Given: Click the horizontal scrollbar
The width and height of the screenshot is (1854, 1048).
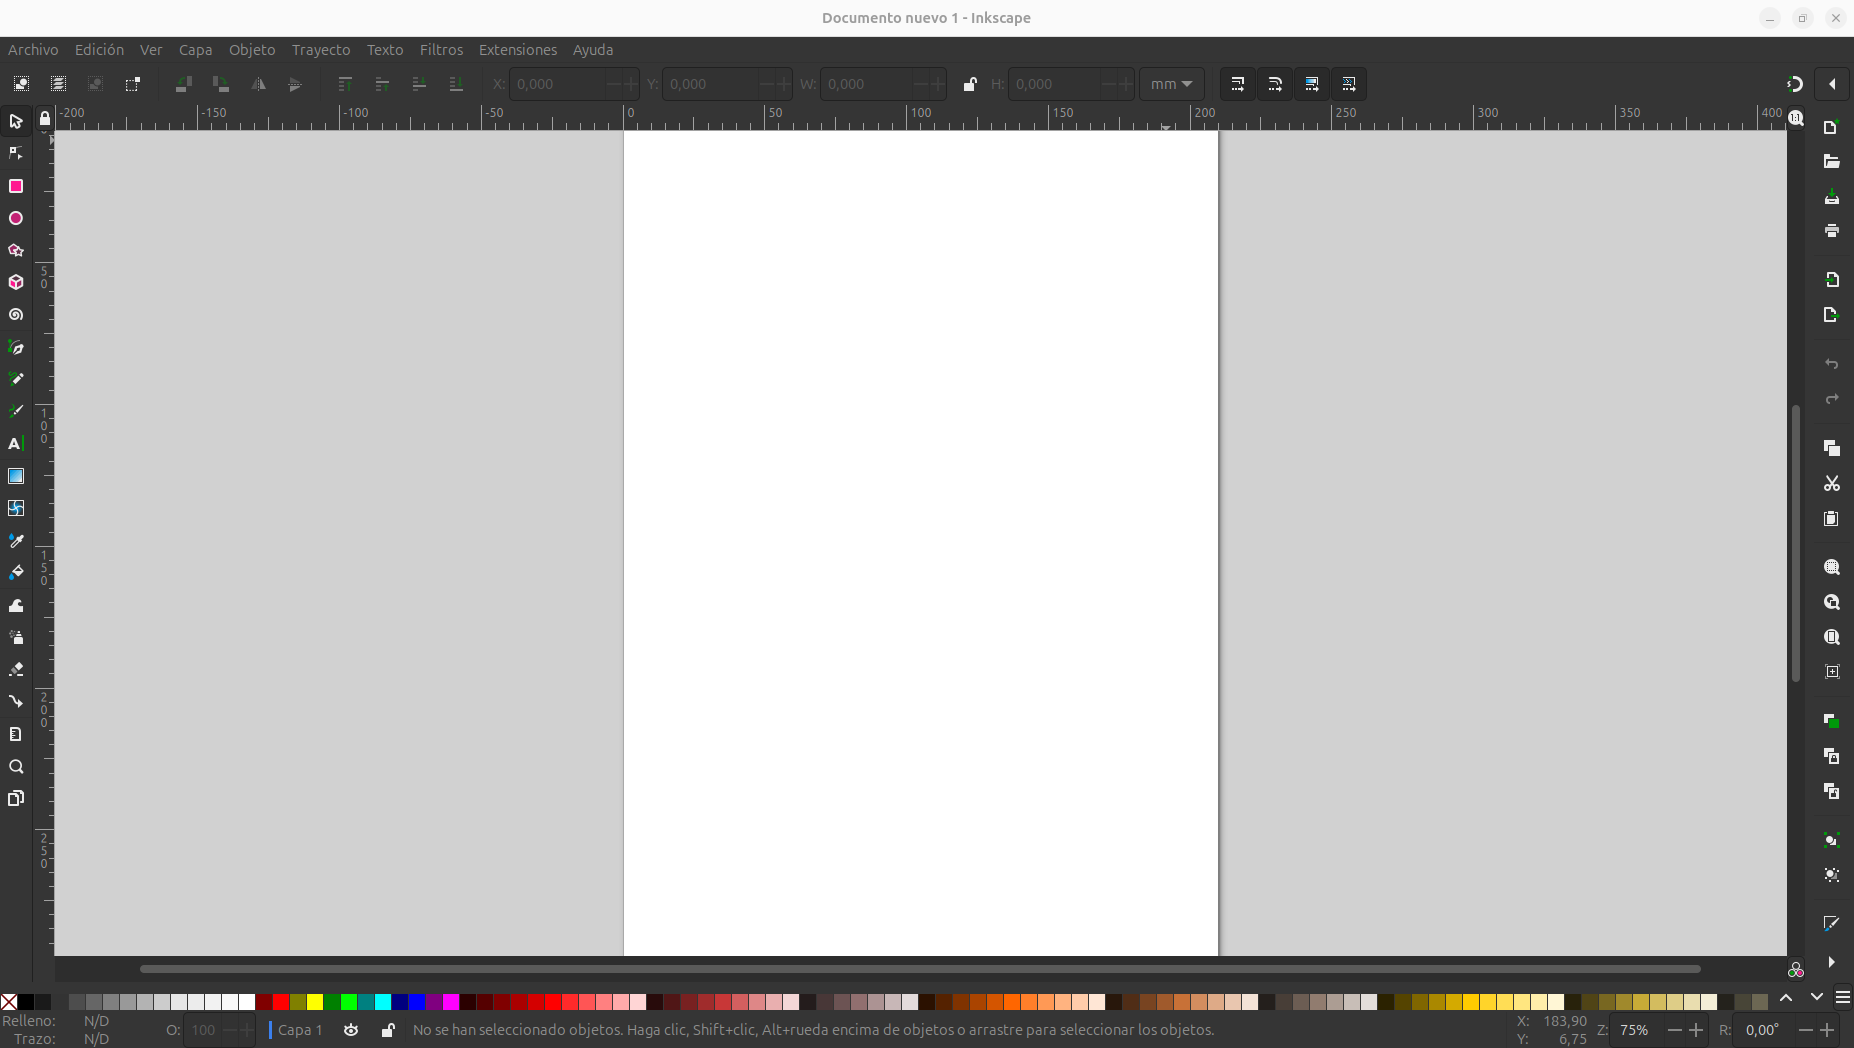Looking at the screenshot, I should pos(920,969).
